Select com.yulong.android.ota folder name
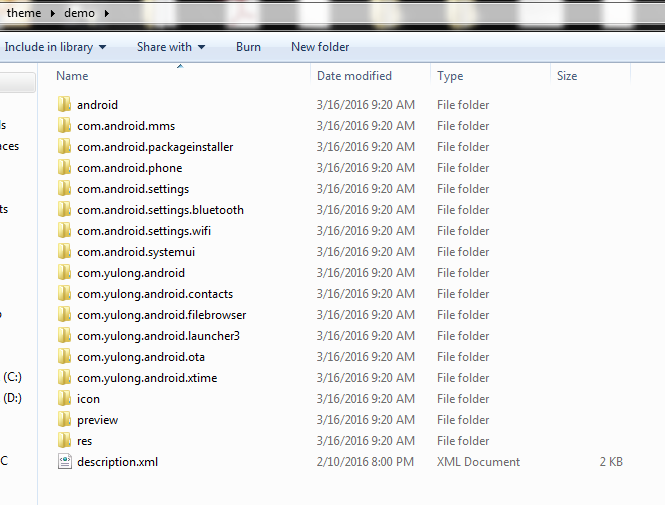665x505 pixels. [x=141, y=357]
